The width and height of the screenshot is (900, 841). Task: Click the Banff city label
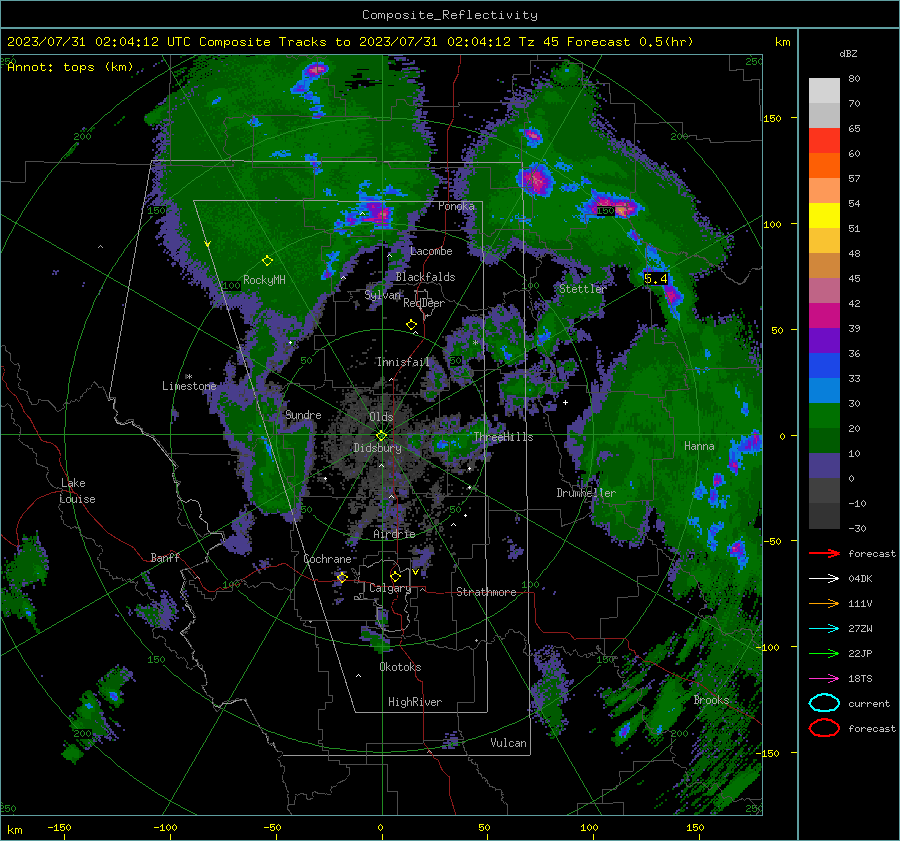(x=165, y=558)
